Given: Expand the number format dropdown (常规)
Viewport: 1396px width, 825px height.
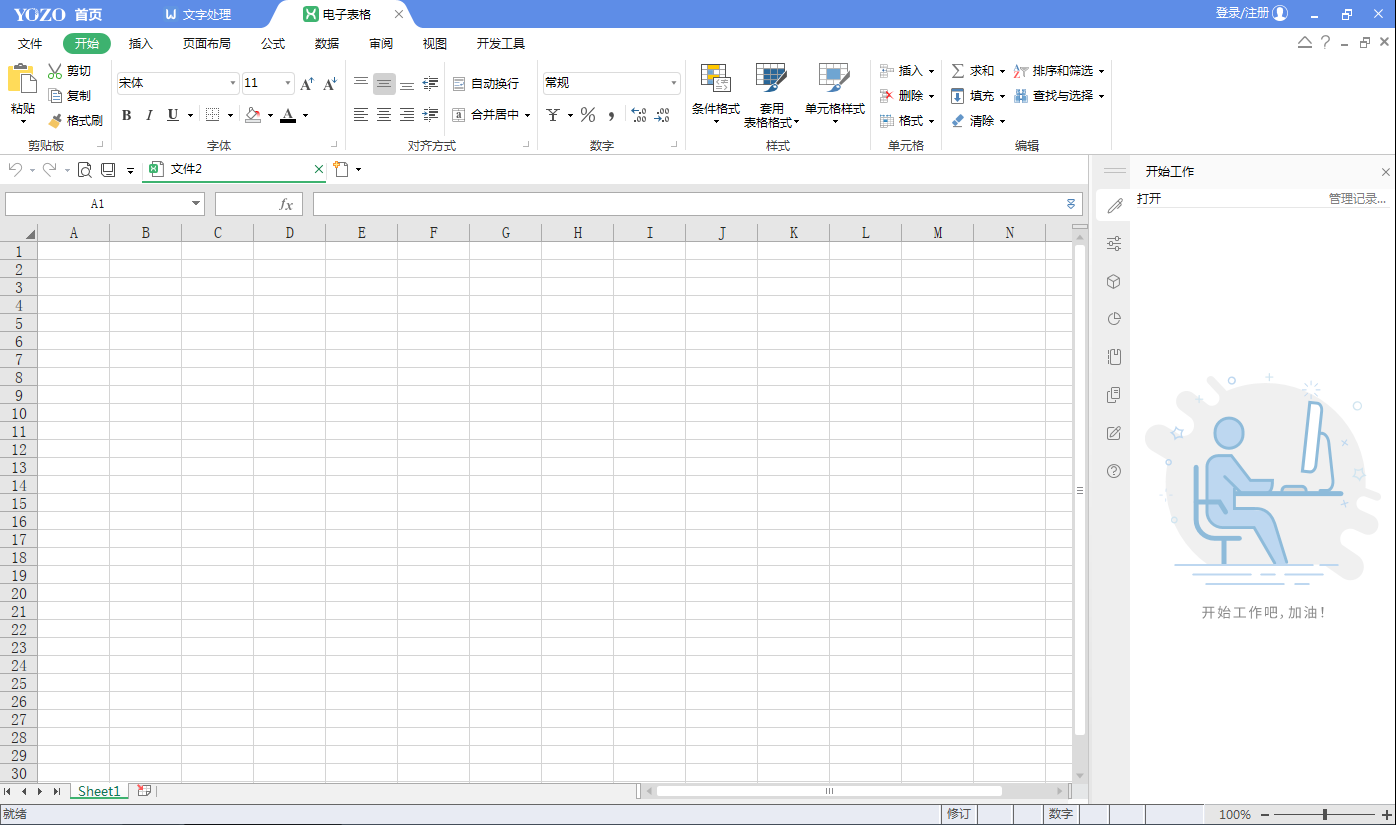Looking at the screenshot, I should pyautogui.click(x=674, y=84).
